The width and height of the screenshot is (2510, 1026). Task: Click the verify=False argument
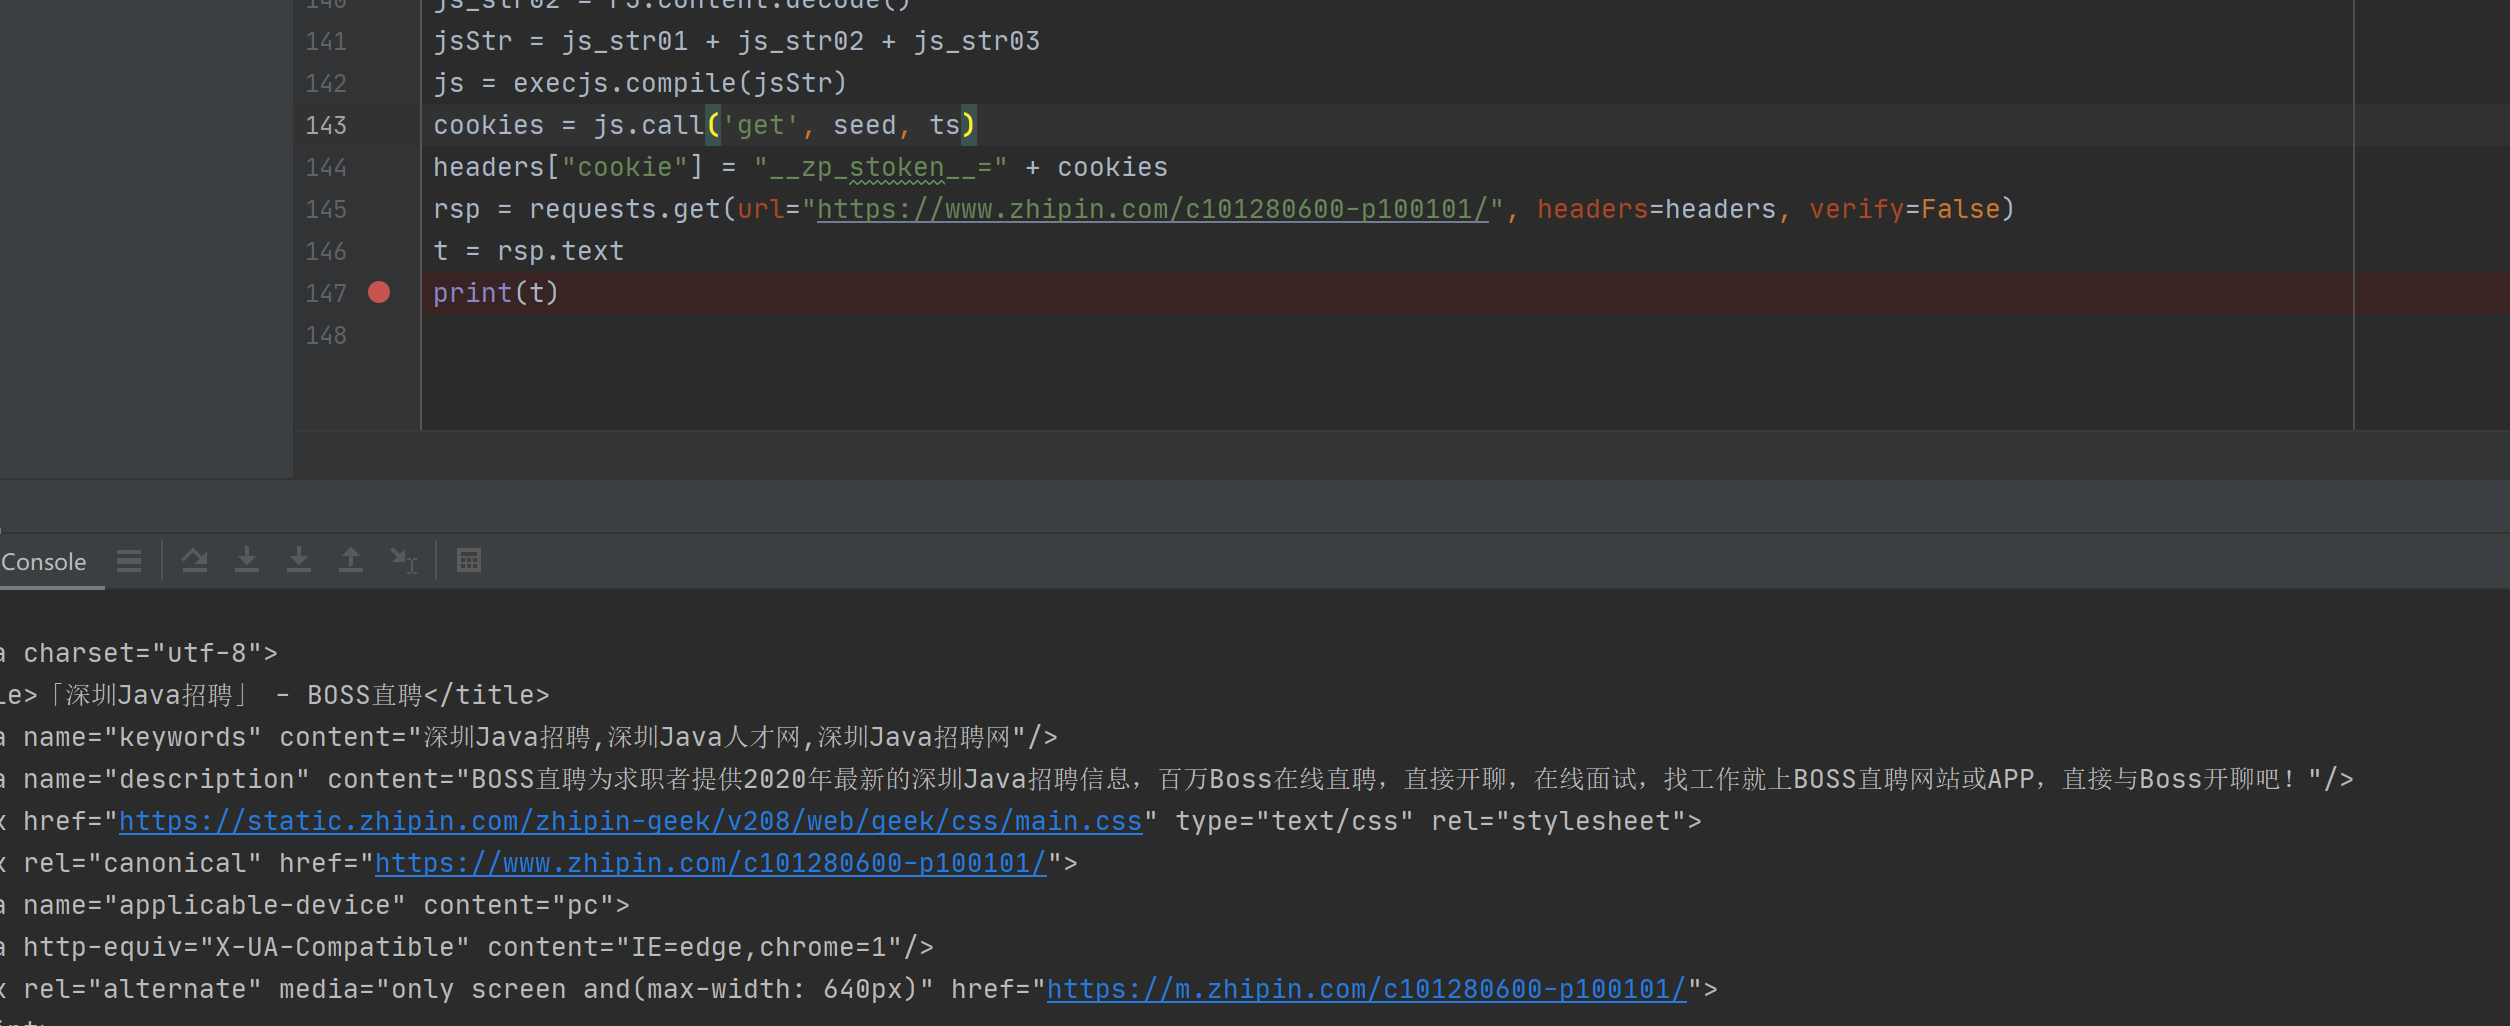pyautogui.click(x=1905, y=209)
